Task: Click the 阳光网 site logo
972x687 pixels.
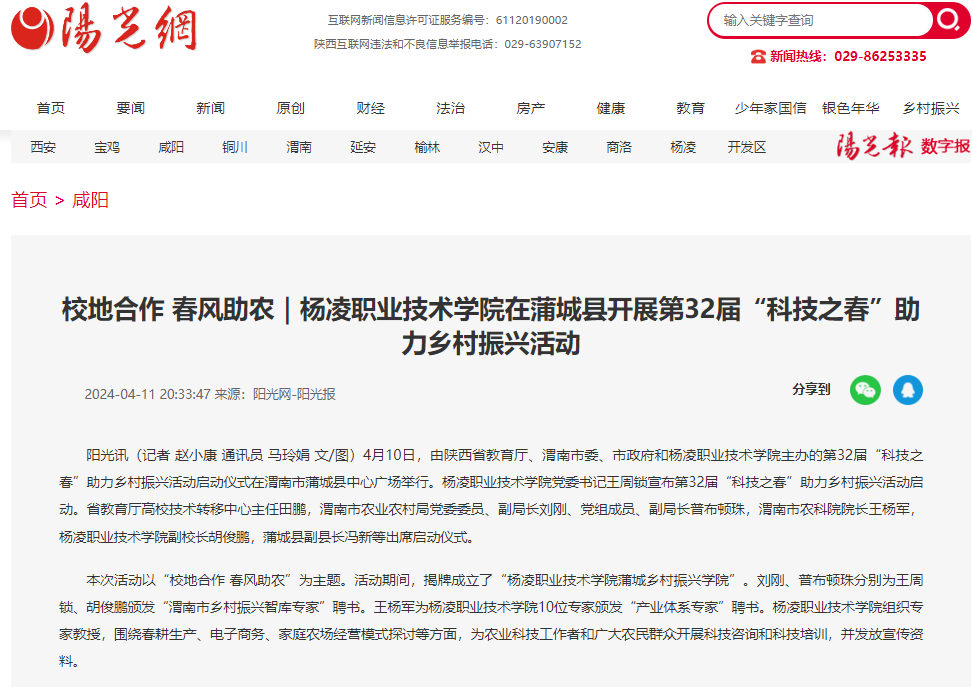Action: [x=104, y=30]
